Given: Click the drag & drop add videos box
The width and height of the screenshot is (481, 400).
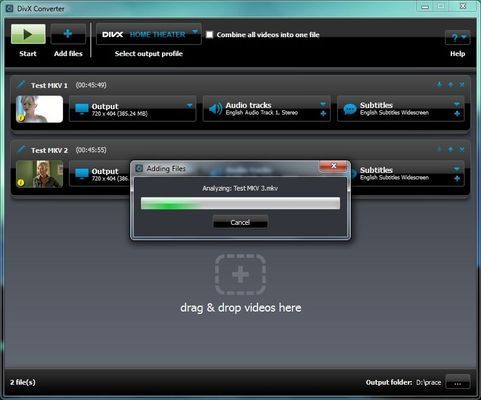Looking at the screenshot, I should pos(240,274).
